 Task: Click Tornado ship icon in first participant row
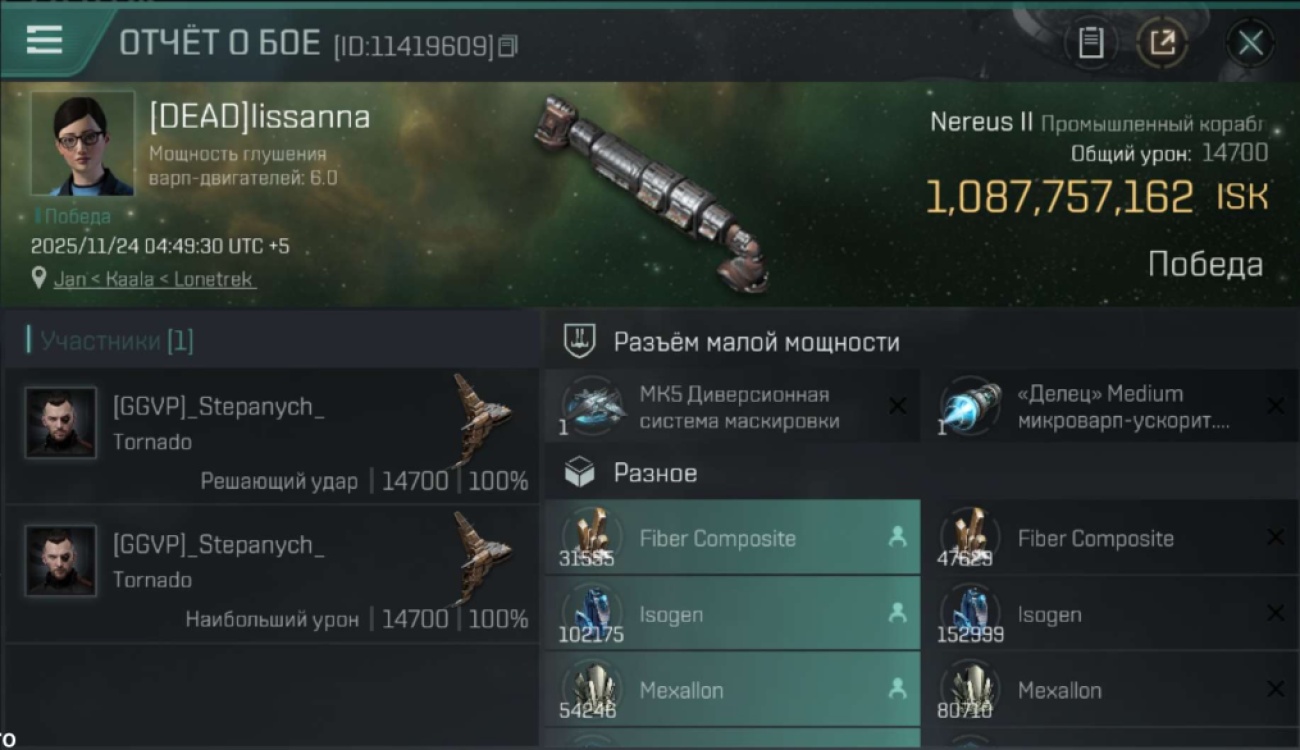(x=482, y=418)
